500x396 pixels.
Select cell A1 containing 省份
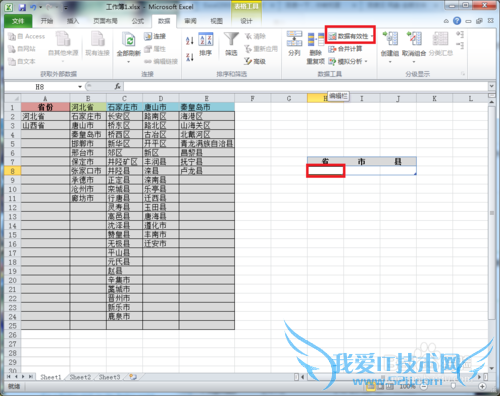[45, 107]
